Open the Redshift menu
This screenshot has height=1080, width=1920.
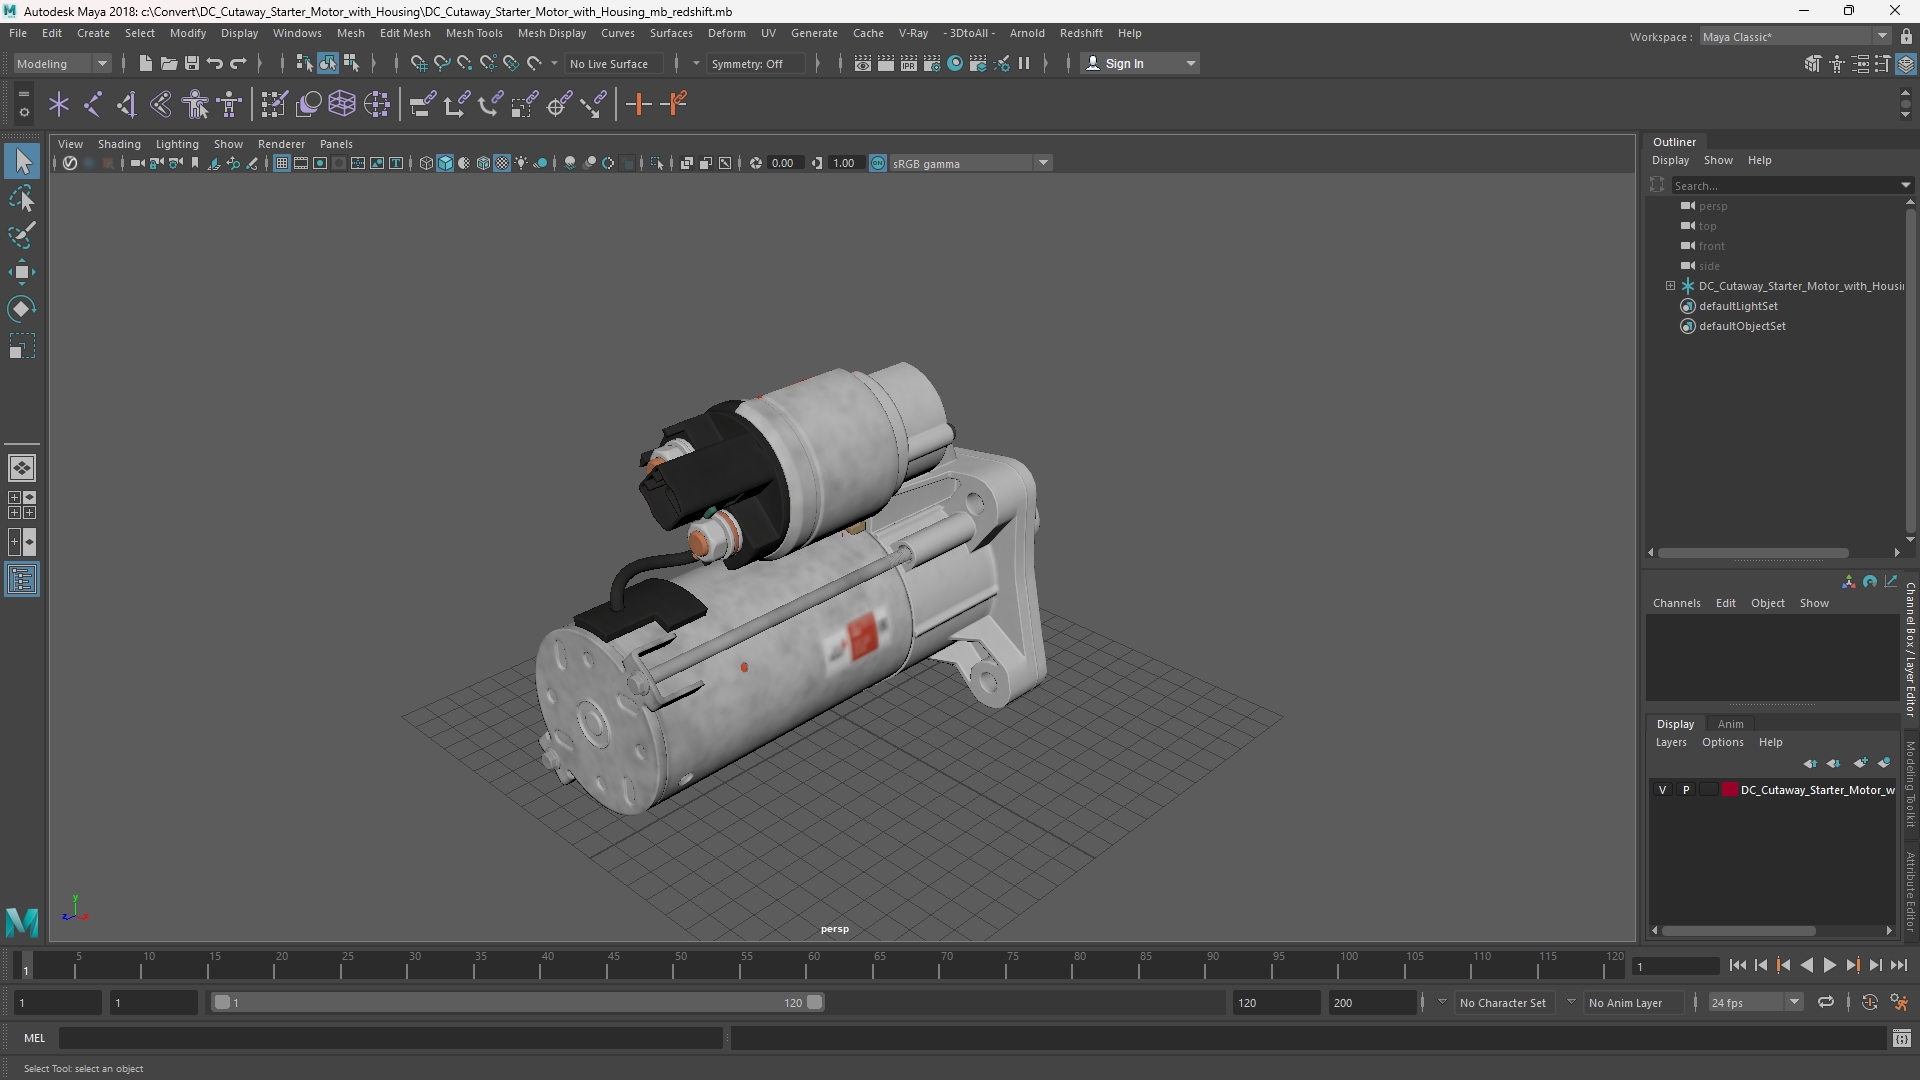coord(1081,33)
